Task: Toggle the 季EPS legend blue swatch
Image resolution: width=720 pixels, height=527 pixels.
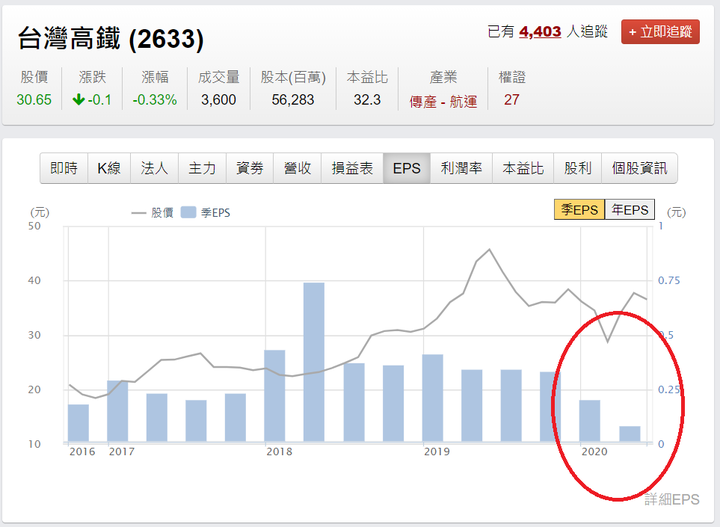Action: (188, 213)
